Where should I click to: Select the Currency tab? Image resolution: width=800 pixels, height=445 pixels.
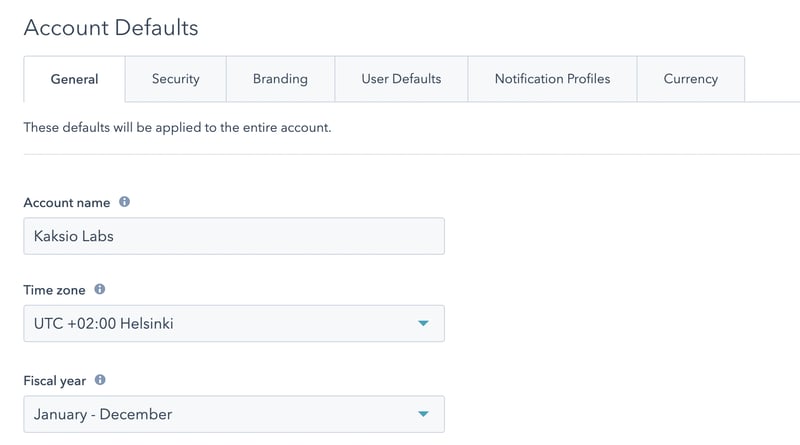pos(691,79)
